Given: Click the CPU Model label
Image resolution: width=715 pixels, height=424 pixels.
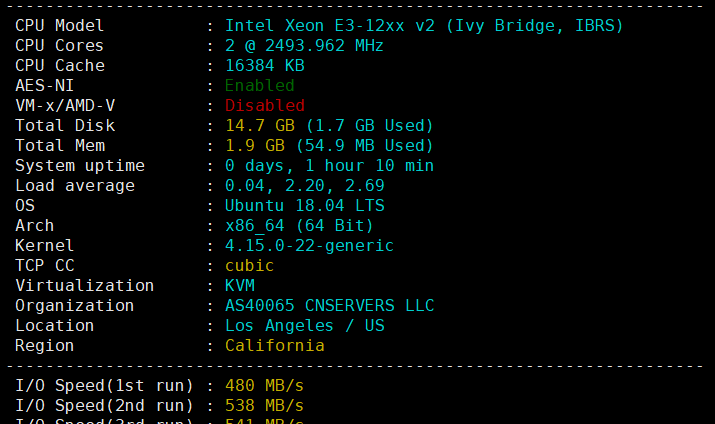Looking at the screenshot, I should [60, 26].
